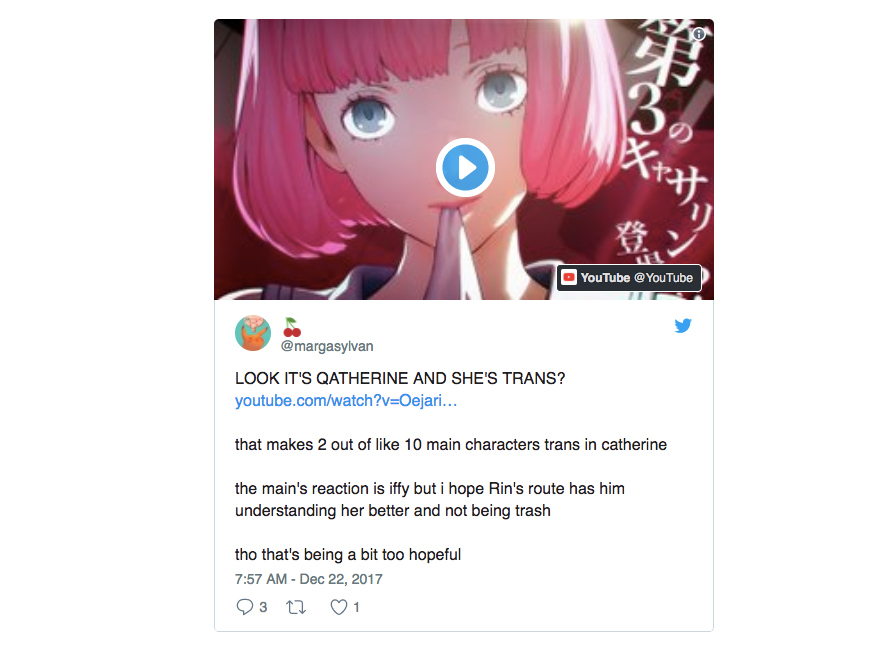Screen dimensions: 873x651
Task: Retweet using the retweet arrows icon
Action: pyautogui.click(x=296, y=607)
